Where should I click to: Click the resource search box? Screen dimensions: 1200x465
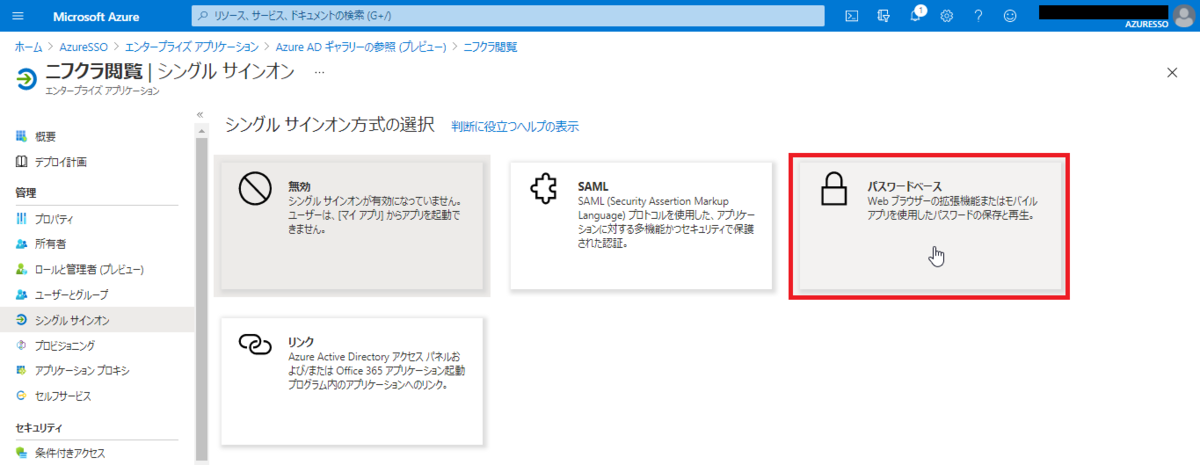pyautogui.click(x=508, y=16)
